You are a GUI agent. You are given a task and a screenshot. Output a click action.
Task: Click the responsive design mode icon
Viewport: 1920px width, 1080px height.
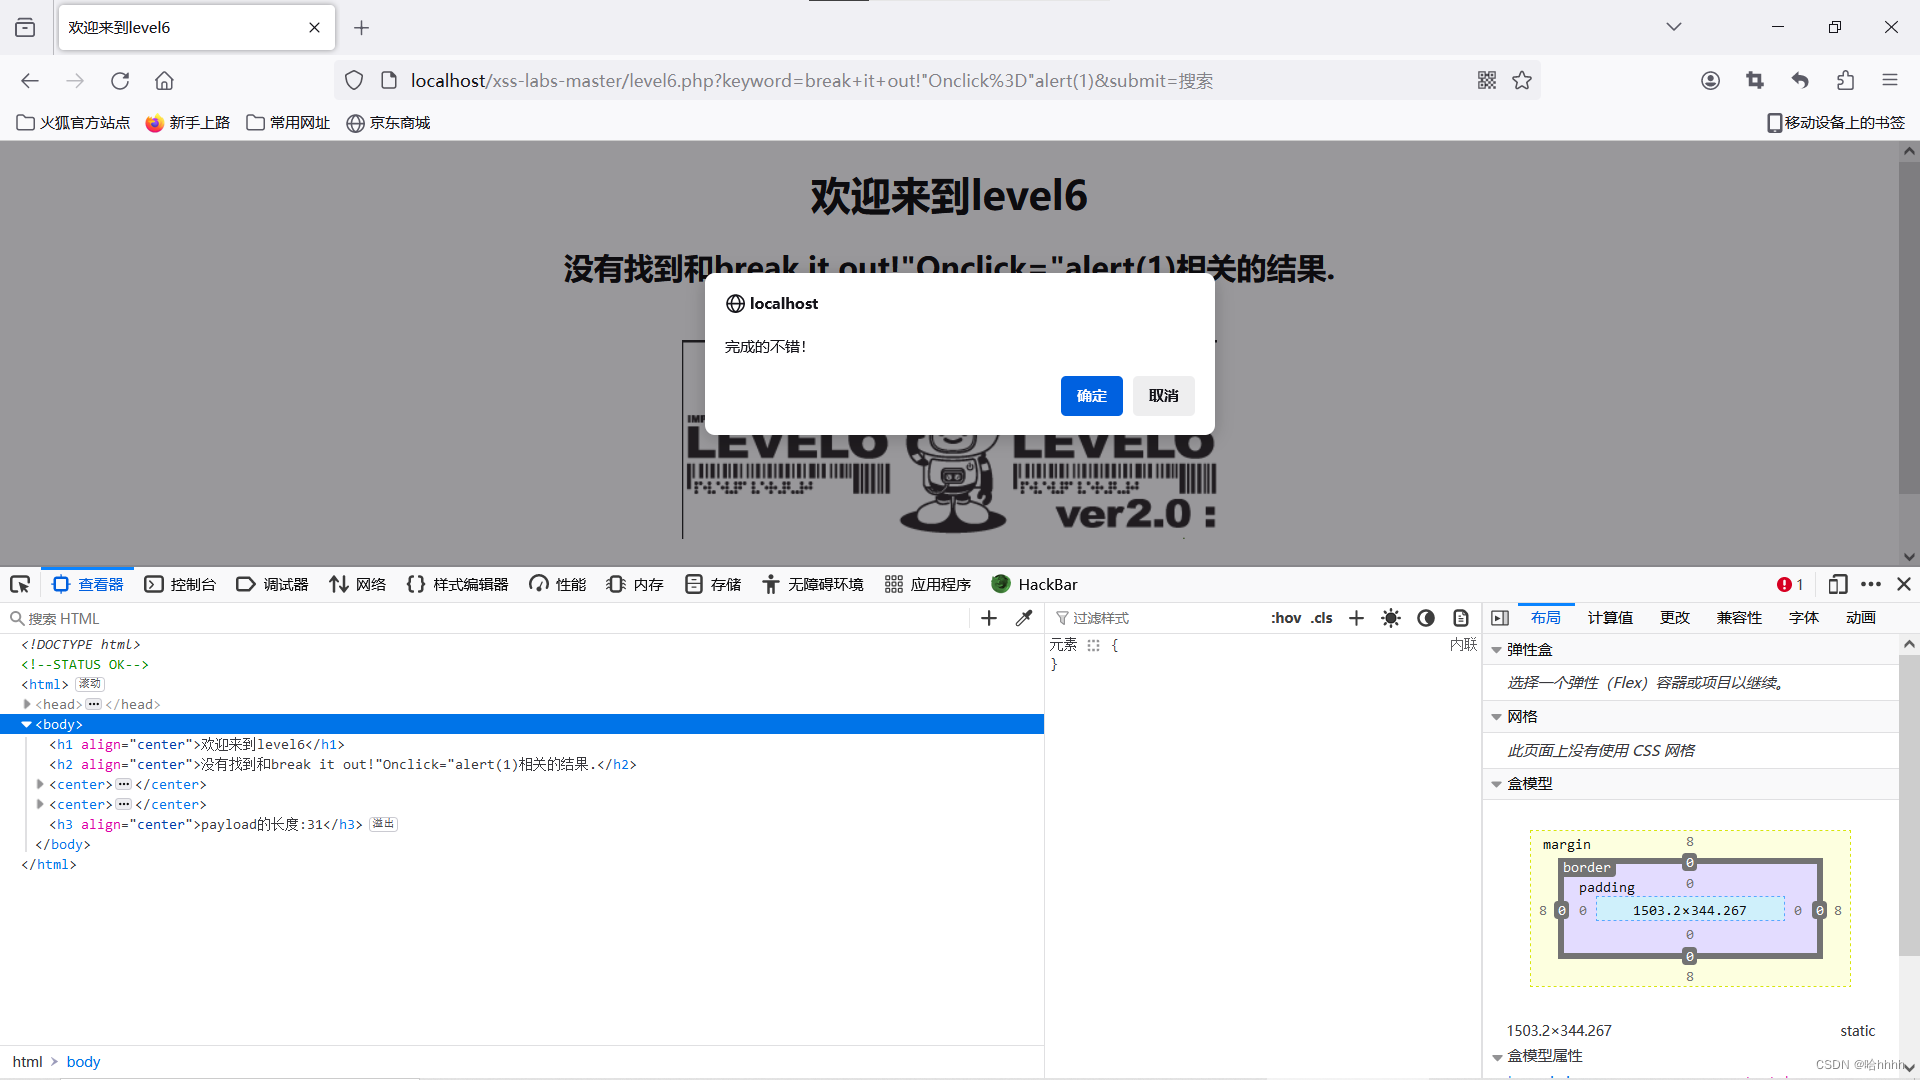(x=1837, y=584)
